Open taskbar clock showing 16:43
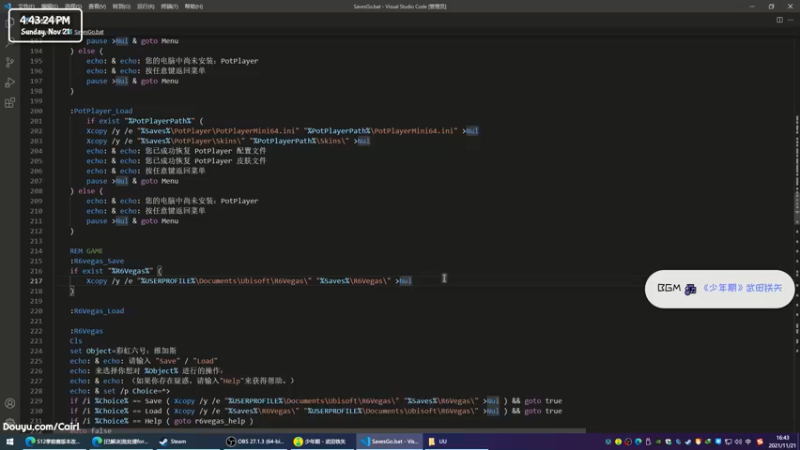The image size is (800, 450). [x=783, y=442]
